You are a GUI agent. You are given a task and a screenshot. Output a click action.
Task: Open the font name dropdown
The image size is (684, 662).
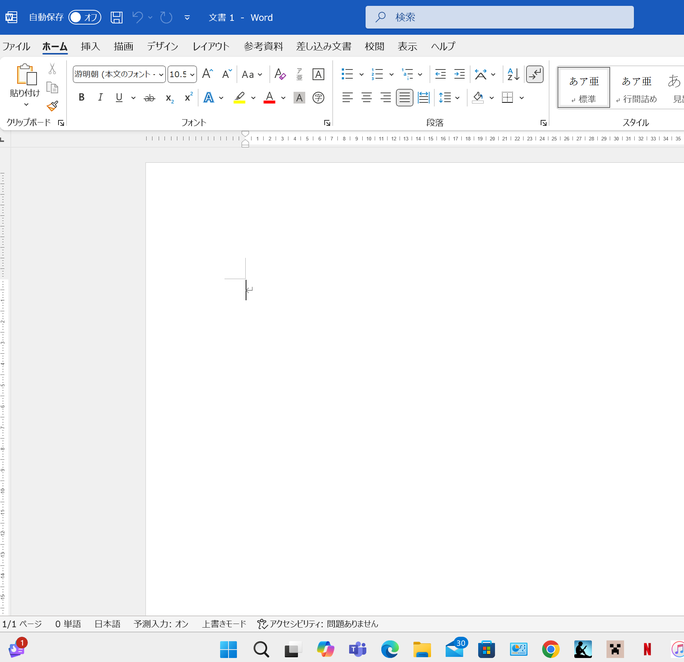pyautogui.click(x=160, y=74)
